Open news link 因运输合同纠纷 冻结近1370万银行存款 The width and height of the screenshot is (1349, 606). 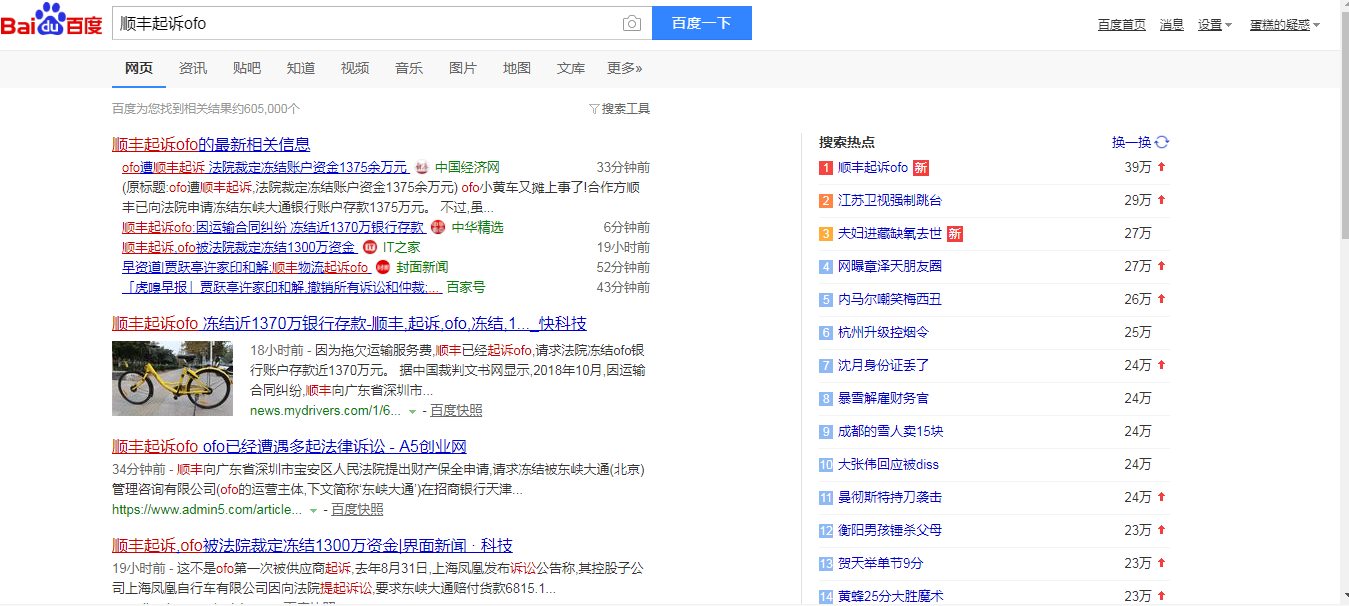tap(273, 228)
